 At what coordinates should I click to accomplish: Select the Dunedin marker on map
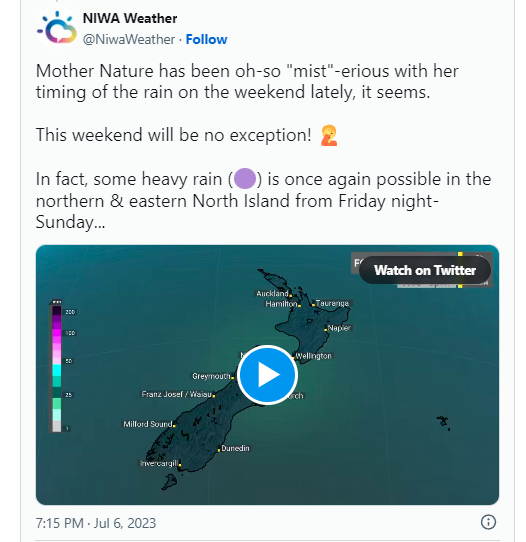click(x=219, y=450)
